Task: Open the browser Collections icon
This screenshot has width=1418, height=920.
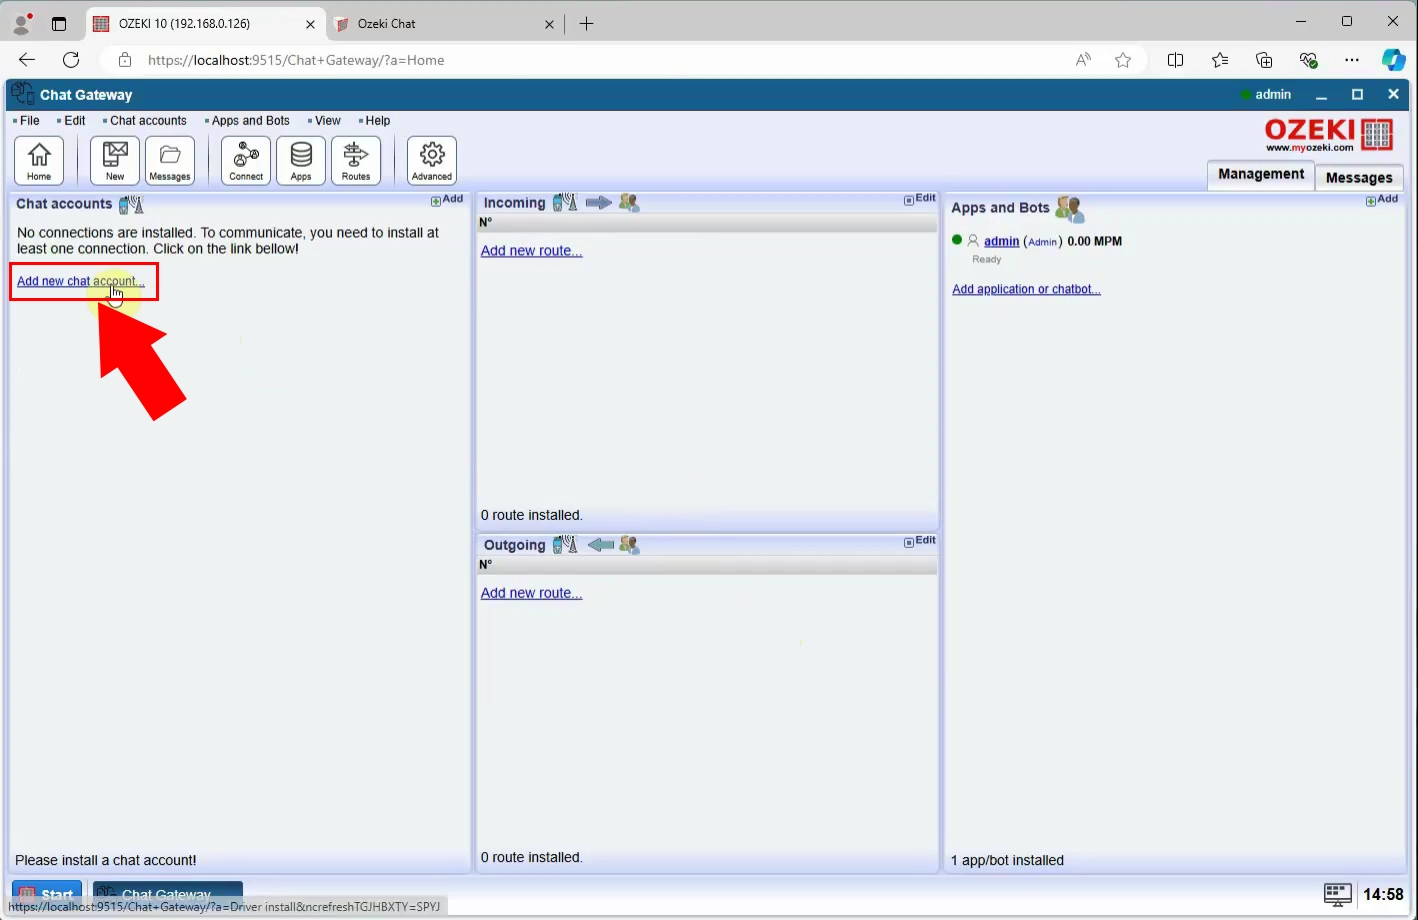Action: click(x=1264, y=60)
